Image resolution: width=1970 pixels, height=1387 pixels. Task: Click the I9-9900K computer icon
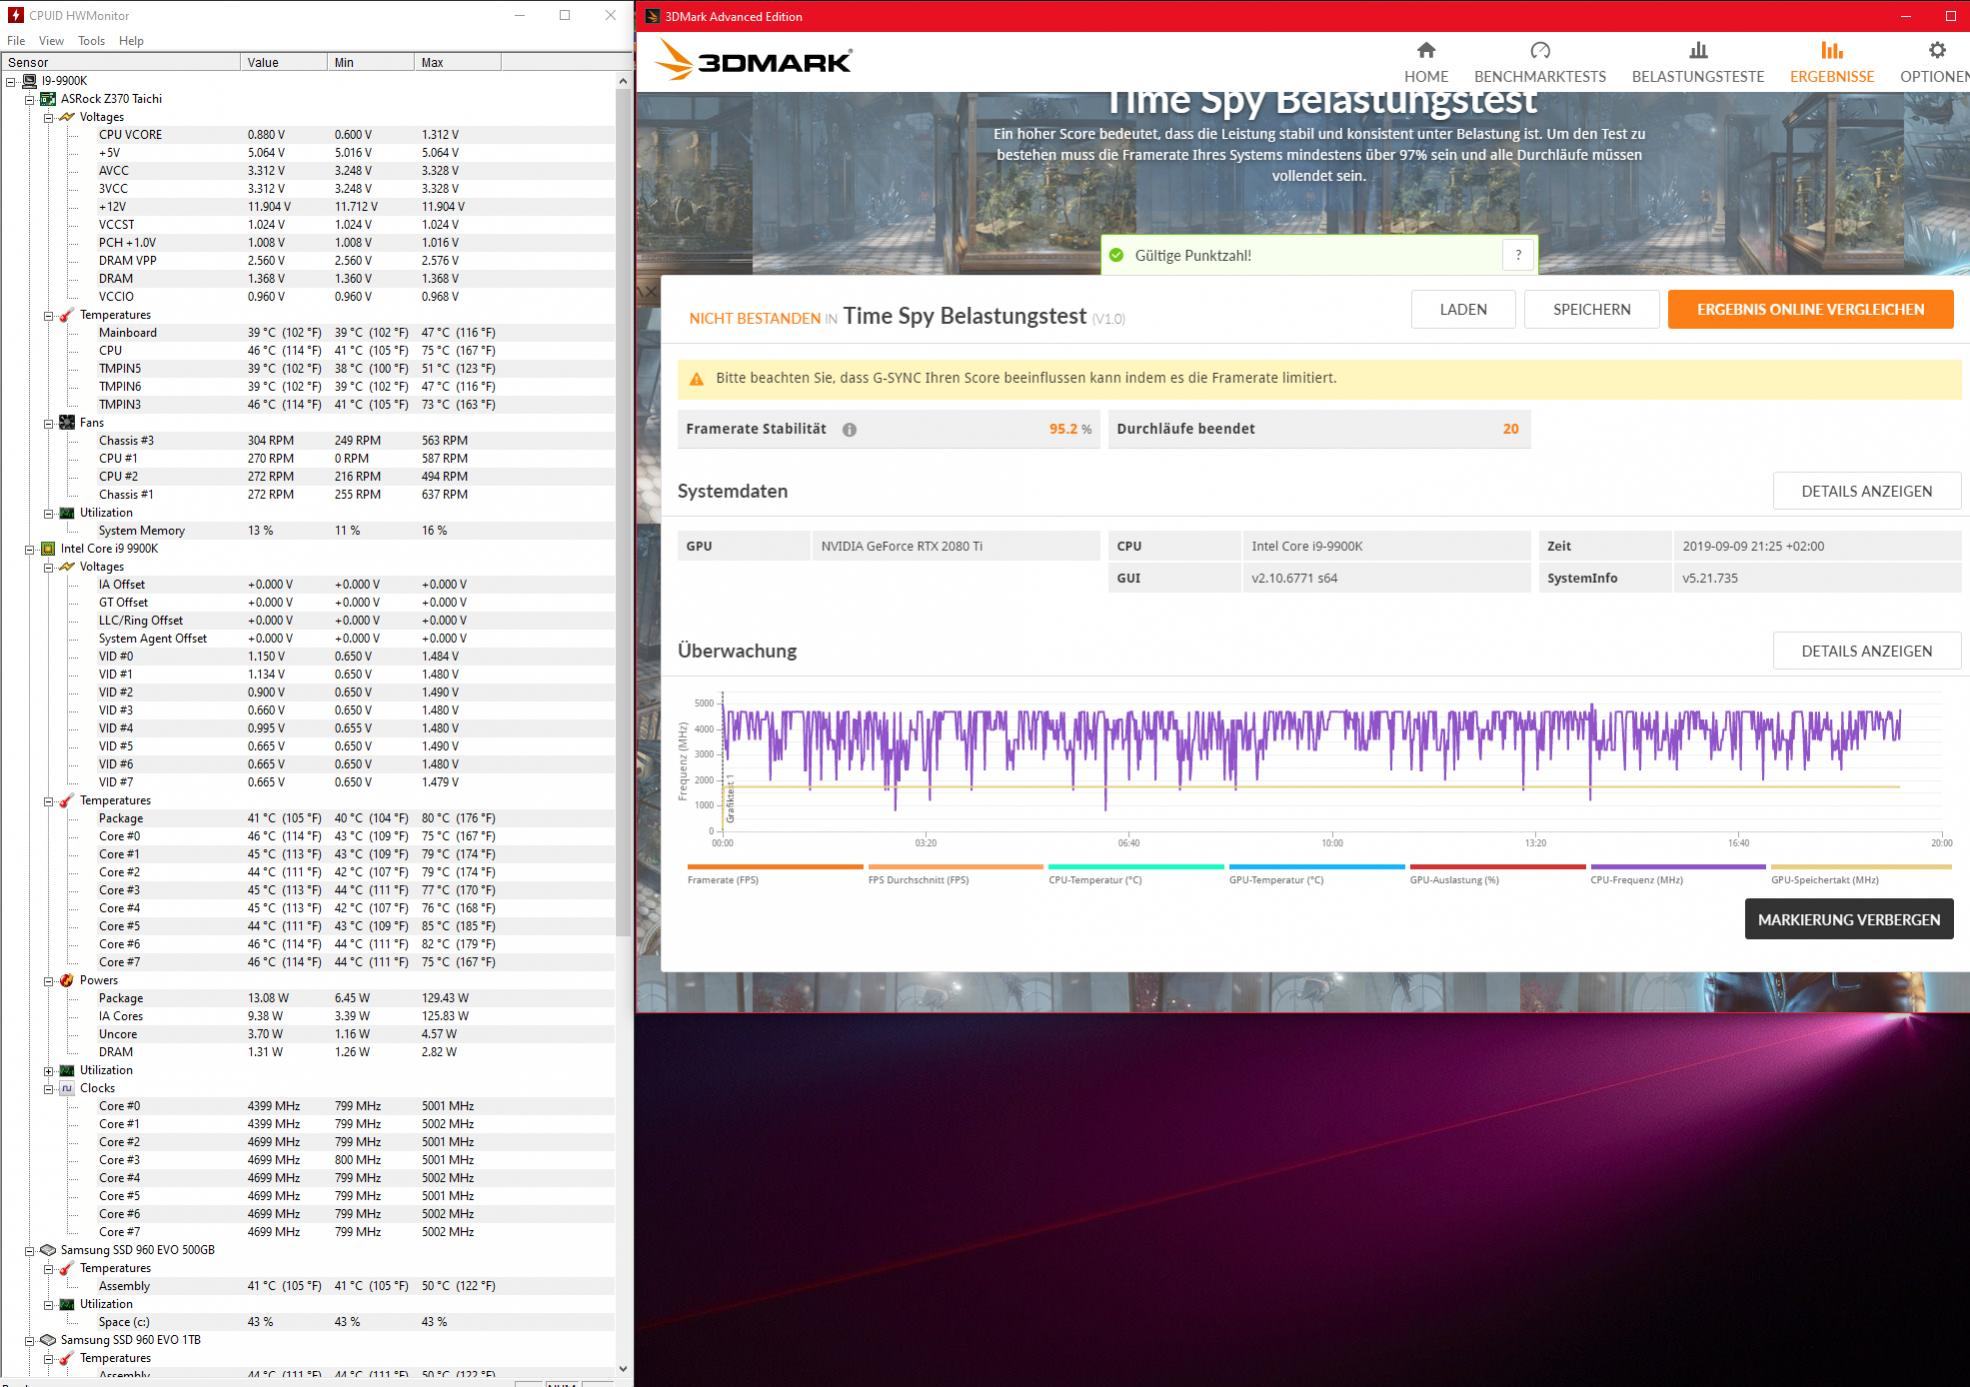(x=29, y=81)
